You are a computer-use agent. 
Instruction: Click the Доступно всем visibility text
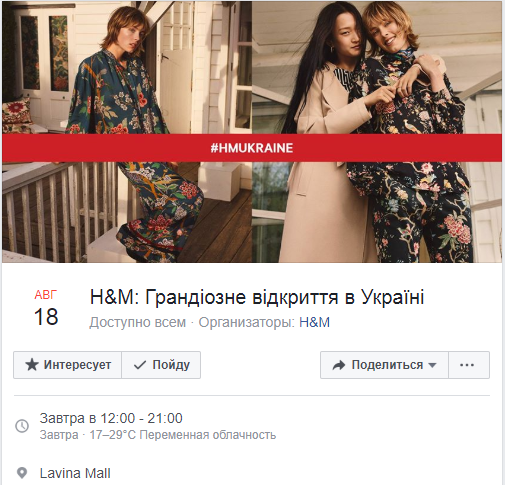137,322
